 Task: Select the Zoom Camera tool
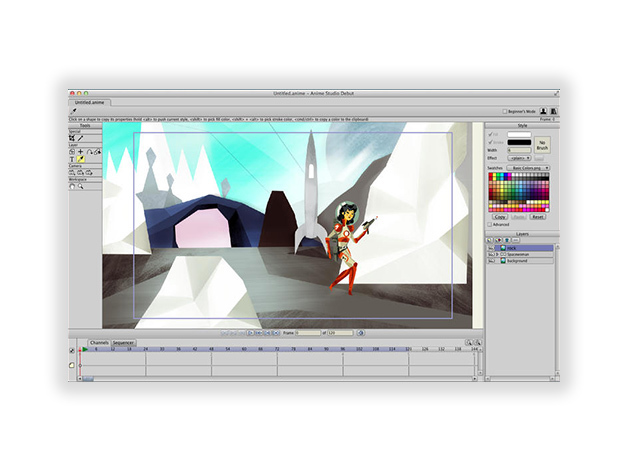coord(80,172)
